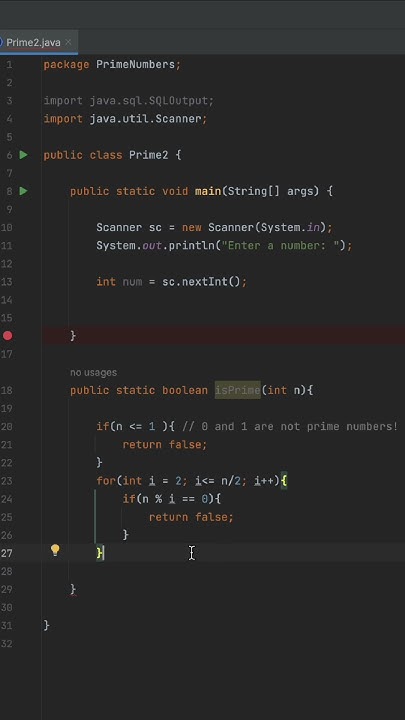Run the Prime2 class with the gutter arrow
The height and width of the screenshot is (720, 405).
(x=23, y=155)
